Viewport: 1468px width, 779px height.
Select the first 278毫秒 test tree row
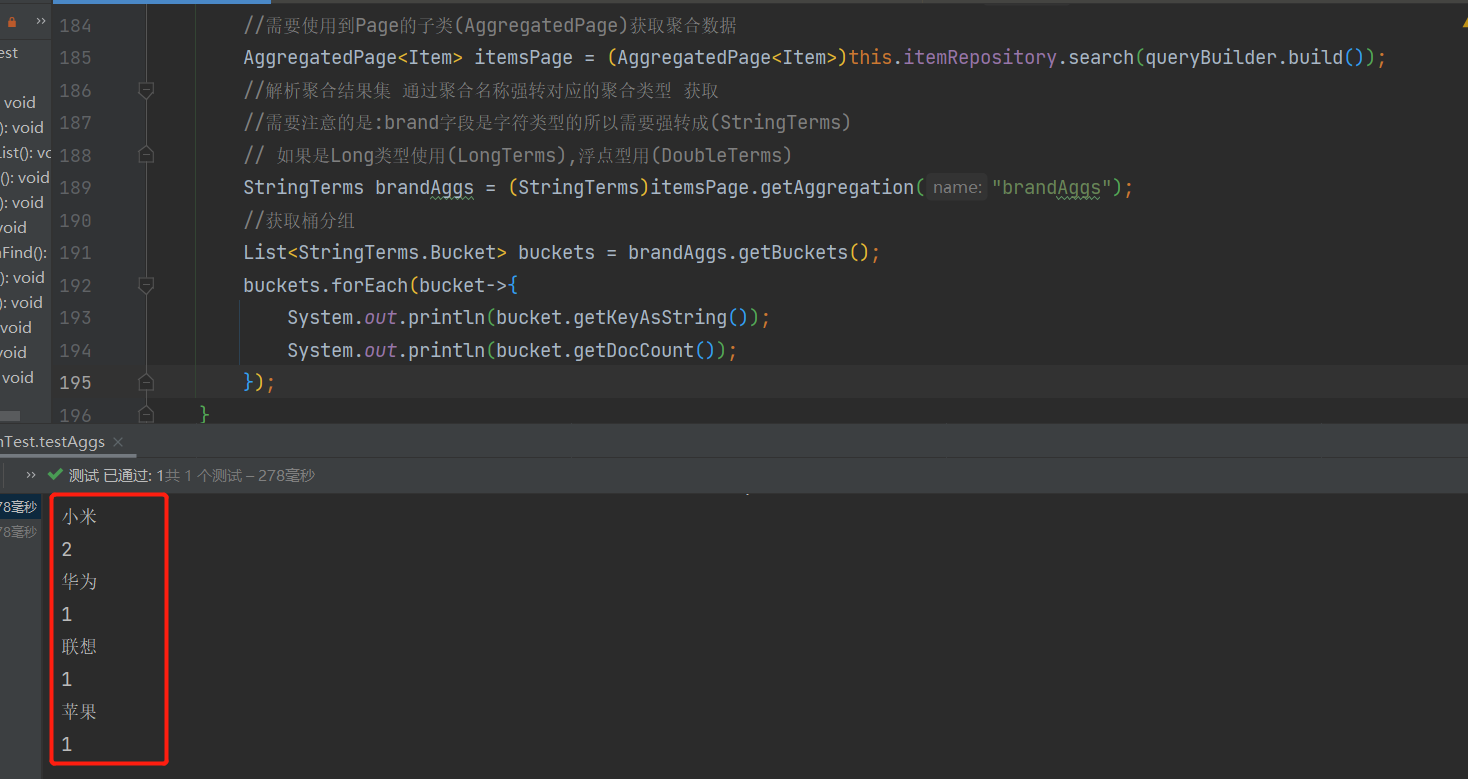pyautogui.click(x=20, y=507)
